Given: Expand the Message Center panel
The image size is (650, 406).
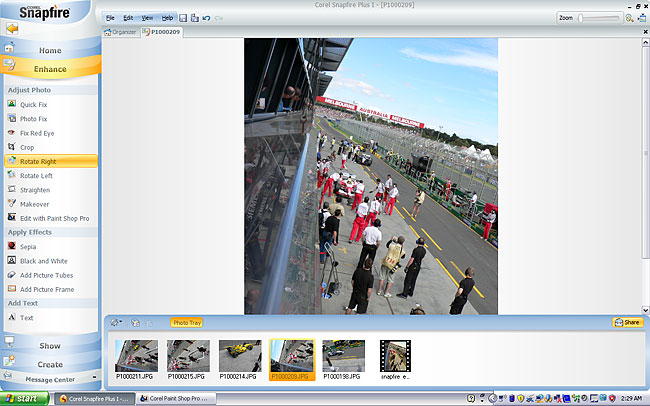Looking at the screenshot, I should pos(50,379).
